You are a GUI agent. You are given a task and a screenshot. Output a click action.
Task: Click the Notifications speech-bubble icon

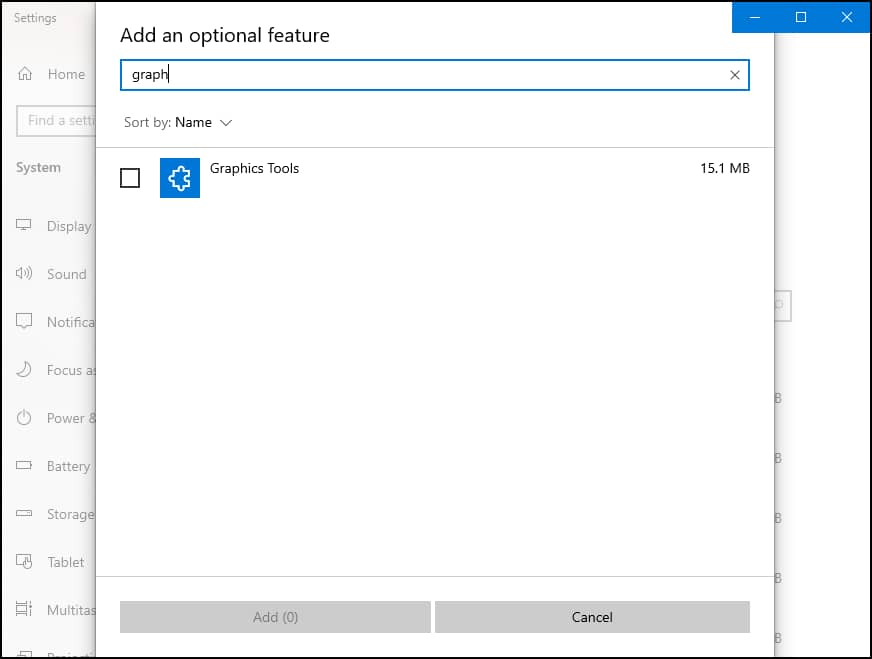tap(24, 321)
